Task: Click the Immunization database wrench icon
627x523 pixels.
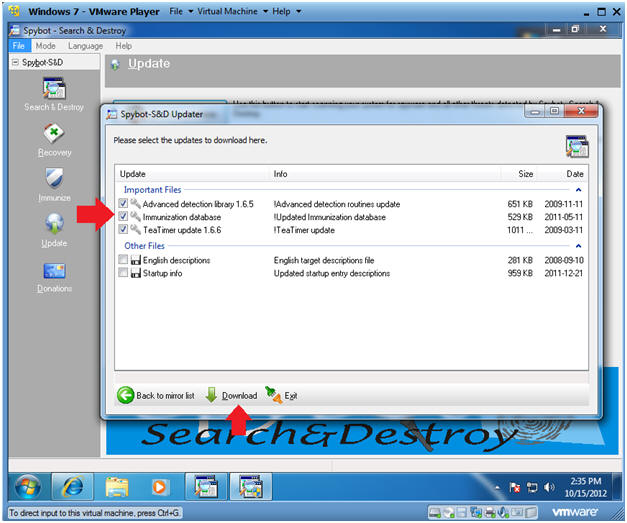Action: point(136,217)
